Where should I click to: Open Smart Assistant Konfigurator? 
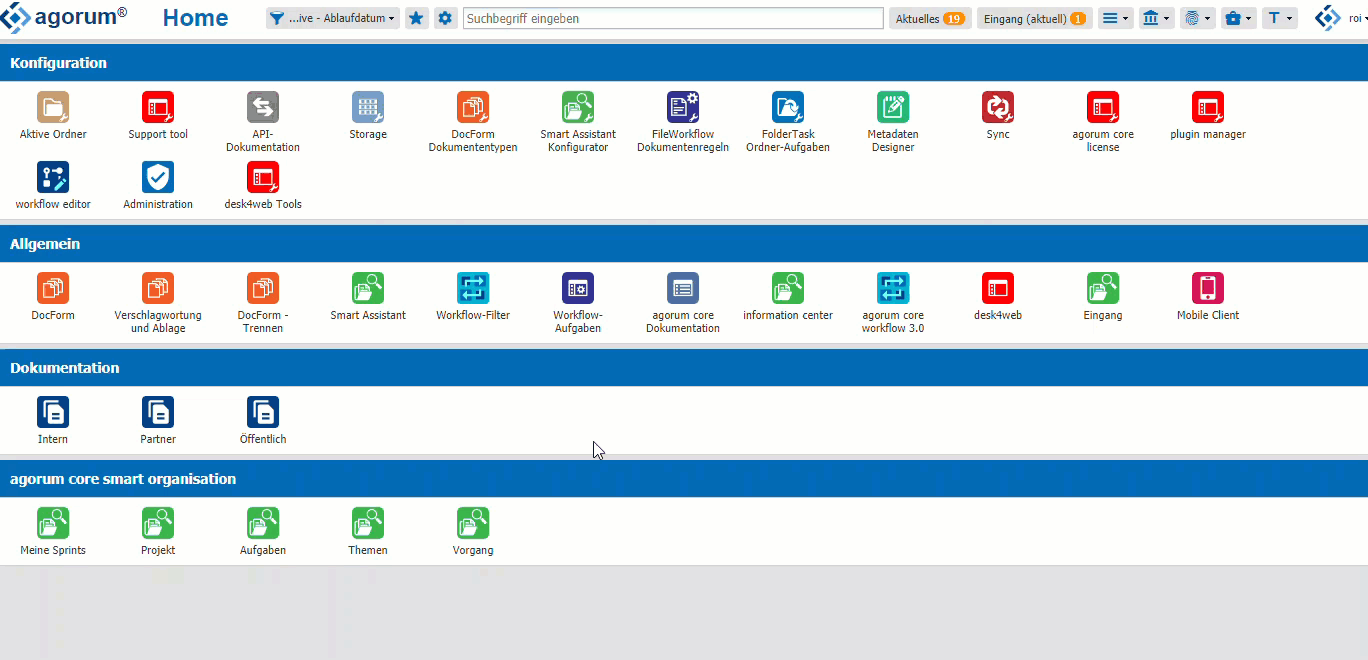(578, 107)
